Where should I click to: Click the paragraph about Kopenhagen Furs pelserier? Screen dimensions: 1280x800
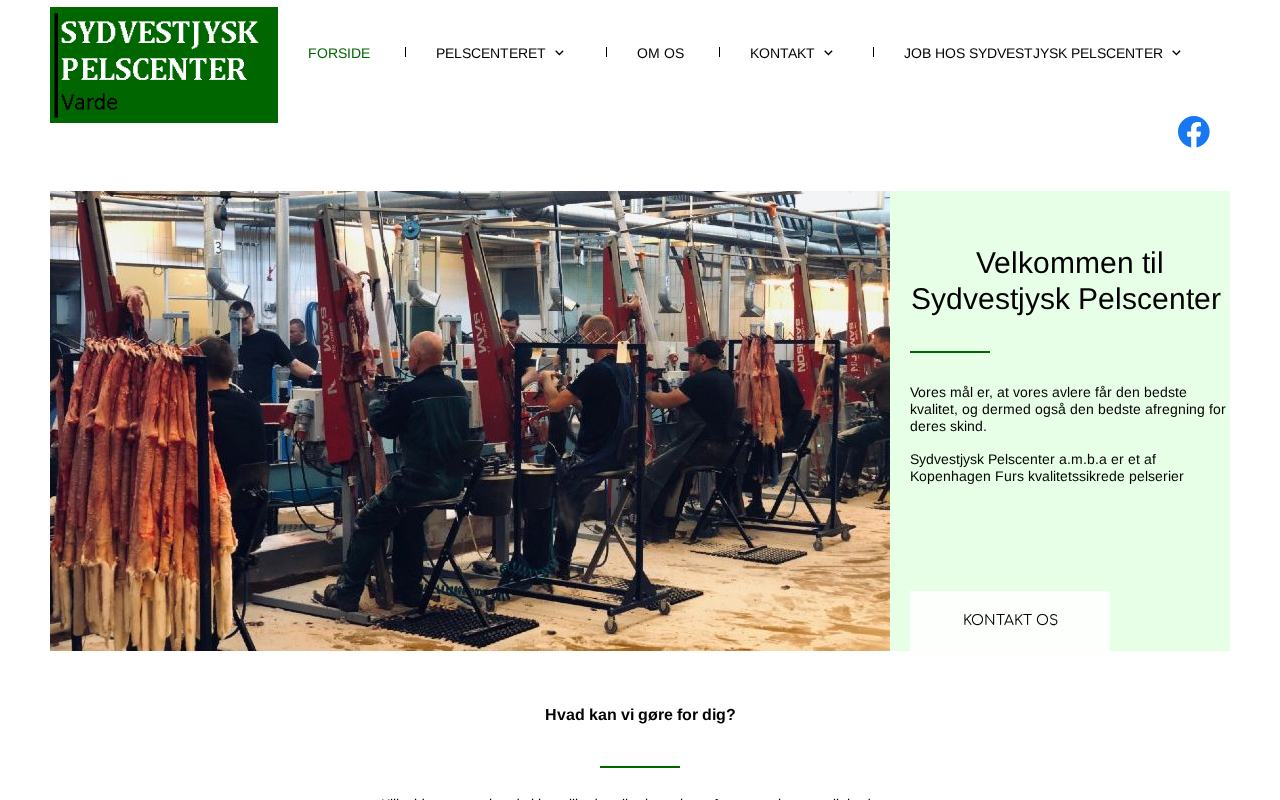coord(1047,468)
